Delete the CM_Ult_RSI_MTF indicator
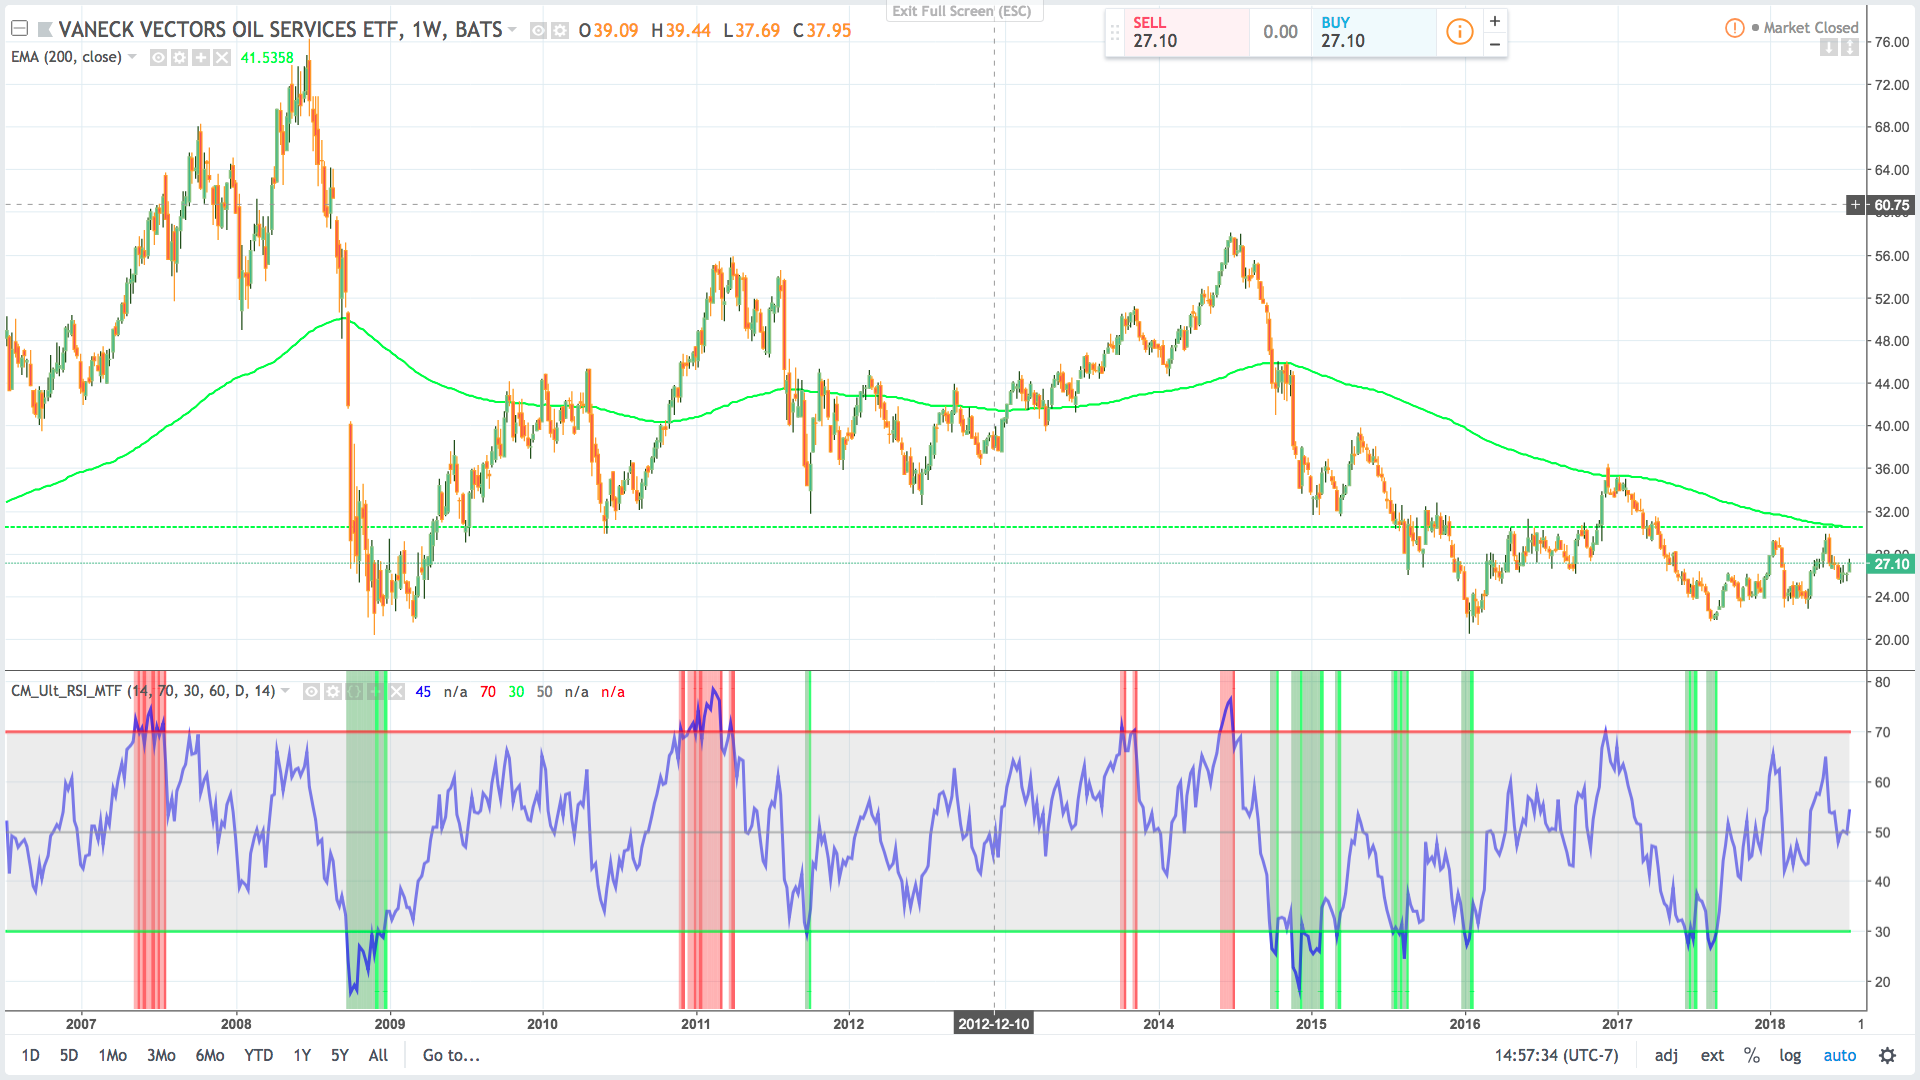Screen dimensions: 1920x1080 click(x=397, y=692)
